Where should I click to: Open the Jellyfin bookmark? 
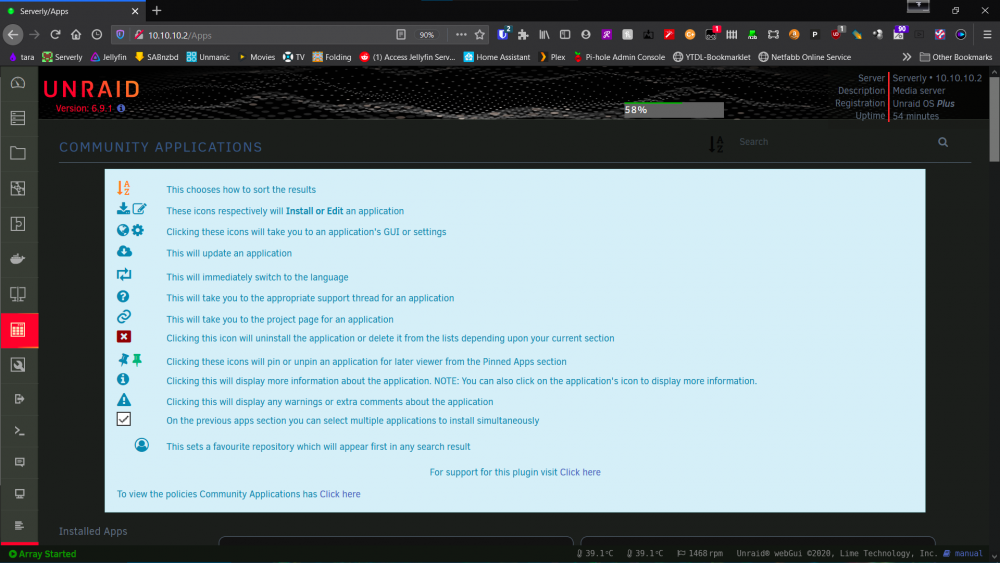pos(108,57)
